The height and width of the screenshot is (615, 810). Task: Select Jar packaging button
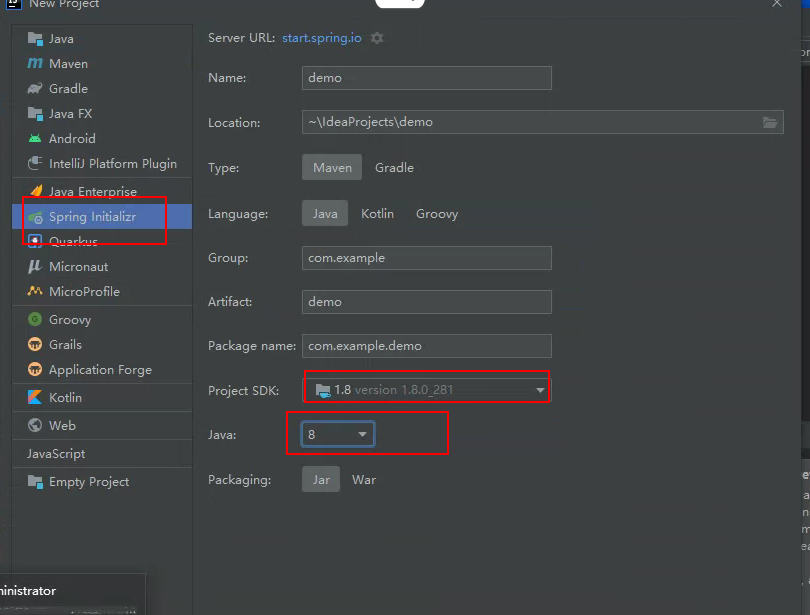(x=321, y=480)
